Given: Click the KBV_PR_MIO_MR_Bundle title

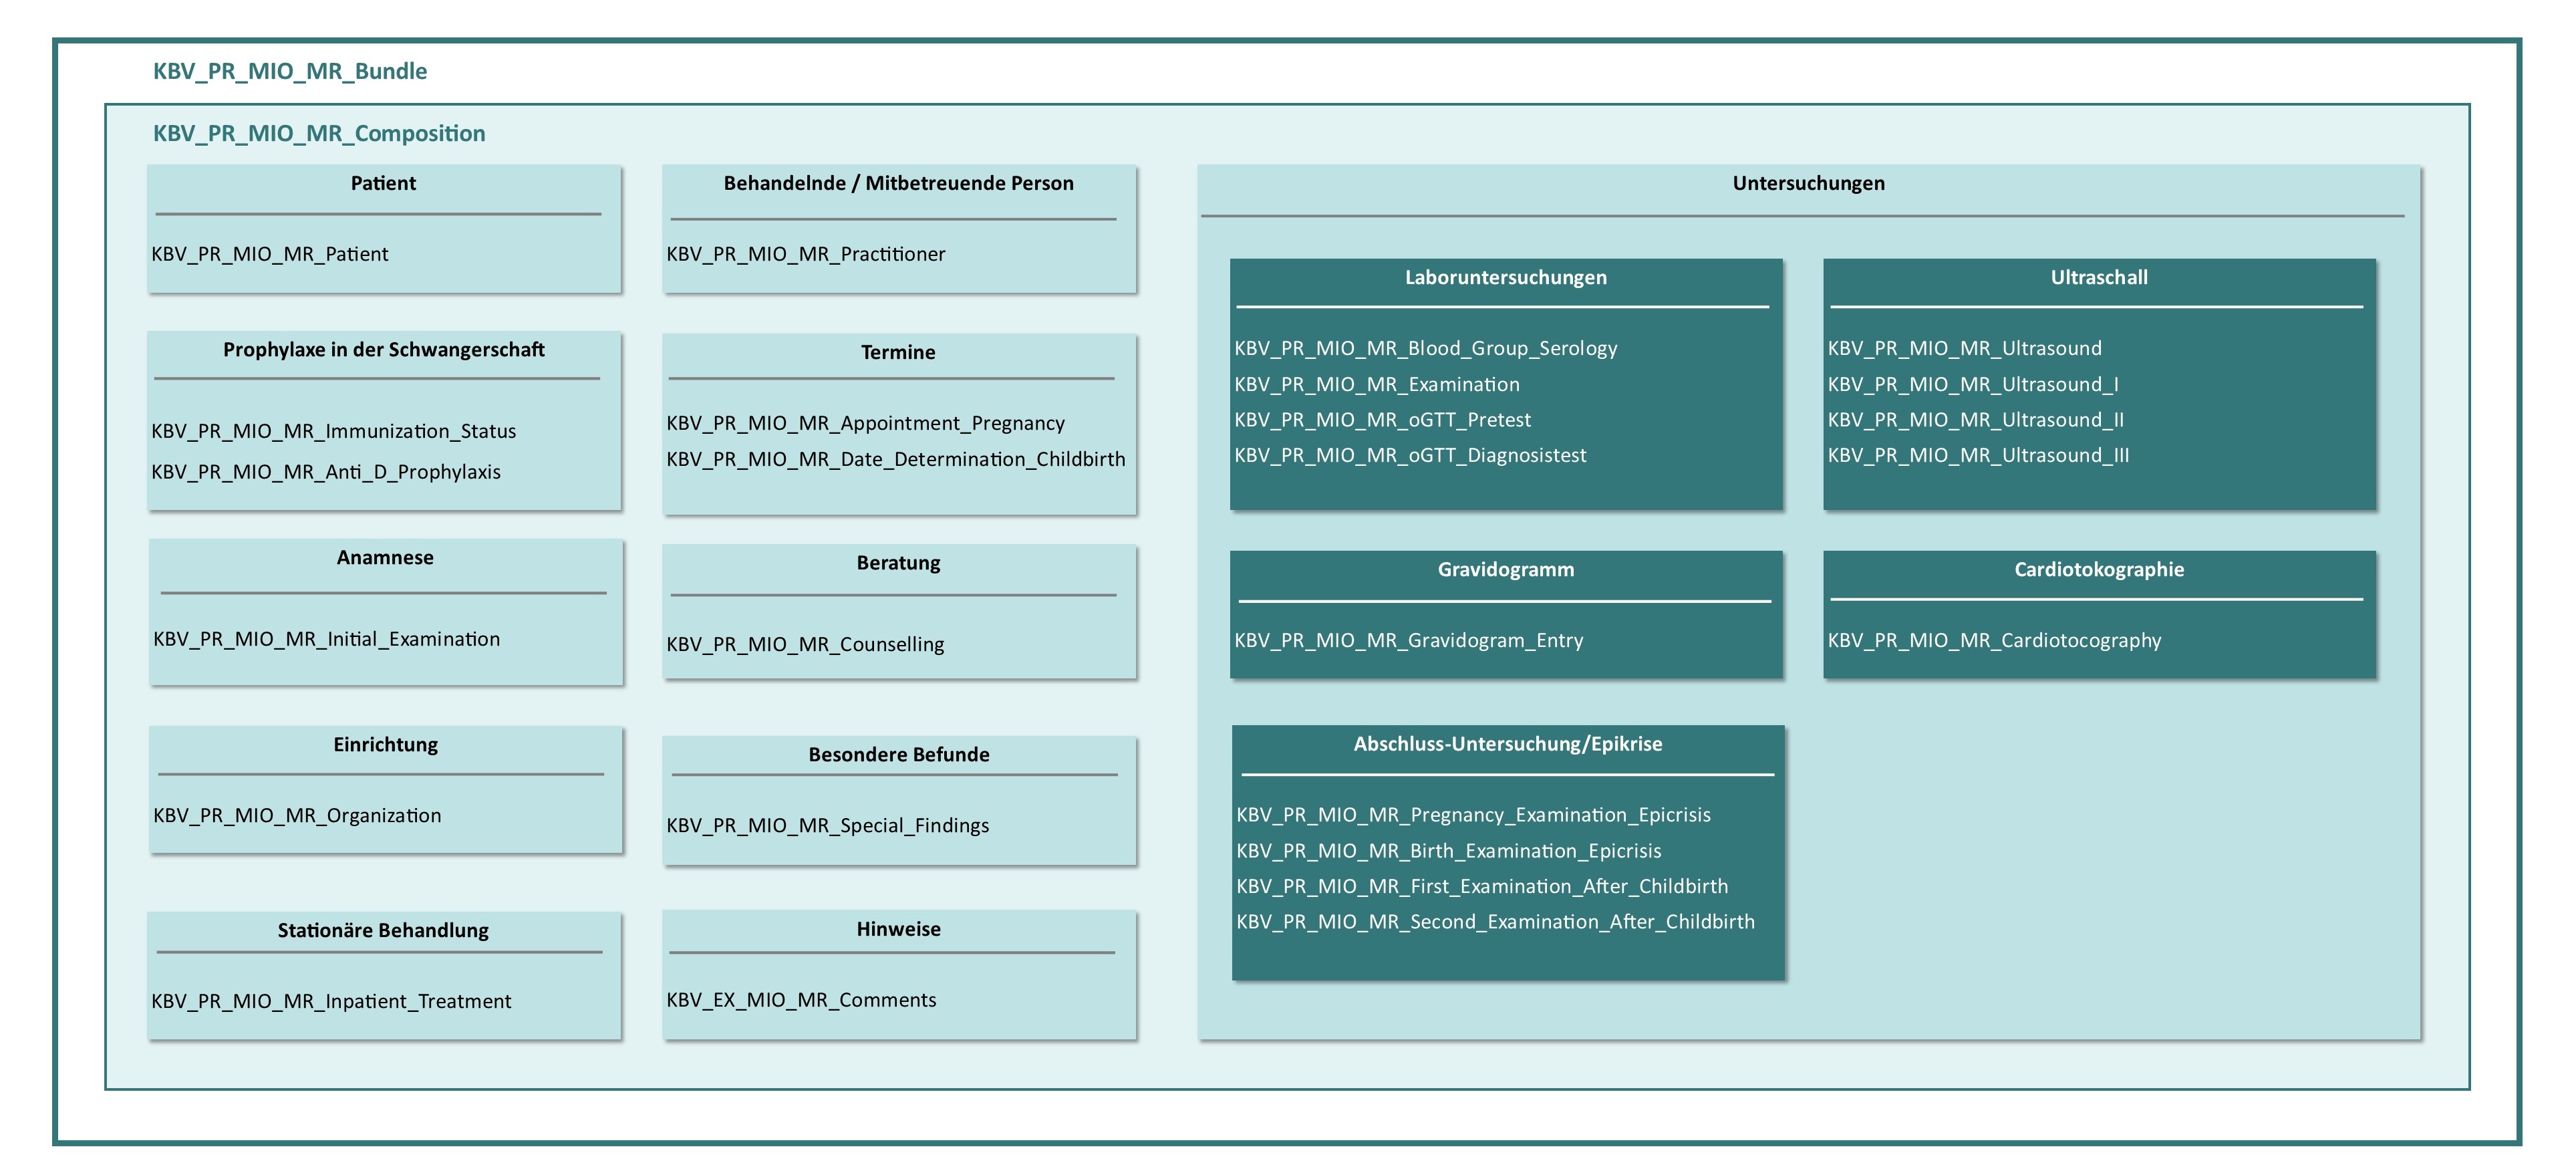Looking at the screenshot, I should (289, 71).
